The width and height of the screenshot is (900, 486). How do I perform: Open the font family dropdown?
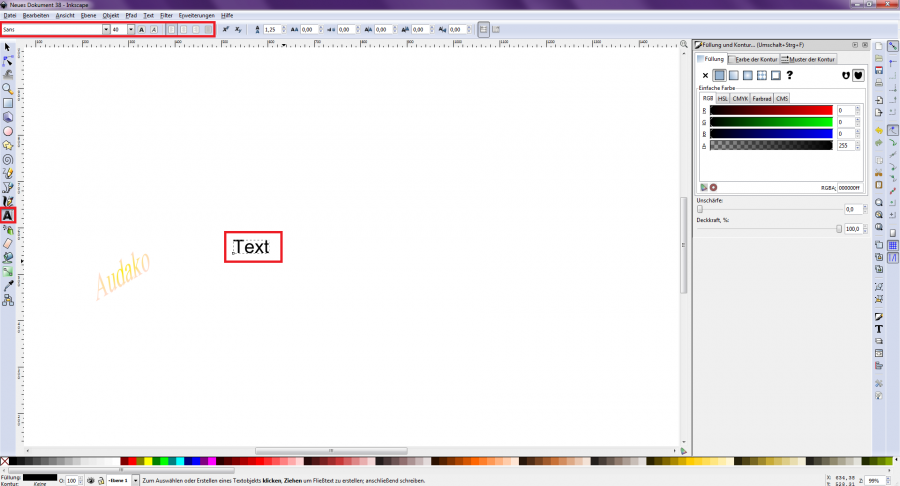(x=105, y=30)
